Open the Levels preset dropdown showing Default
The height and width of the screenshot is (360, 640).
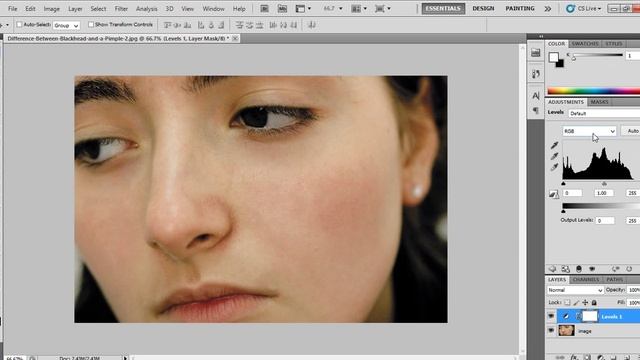point(604,113)
